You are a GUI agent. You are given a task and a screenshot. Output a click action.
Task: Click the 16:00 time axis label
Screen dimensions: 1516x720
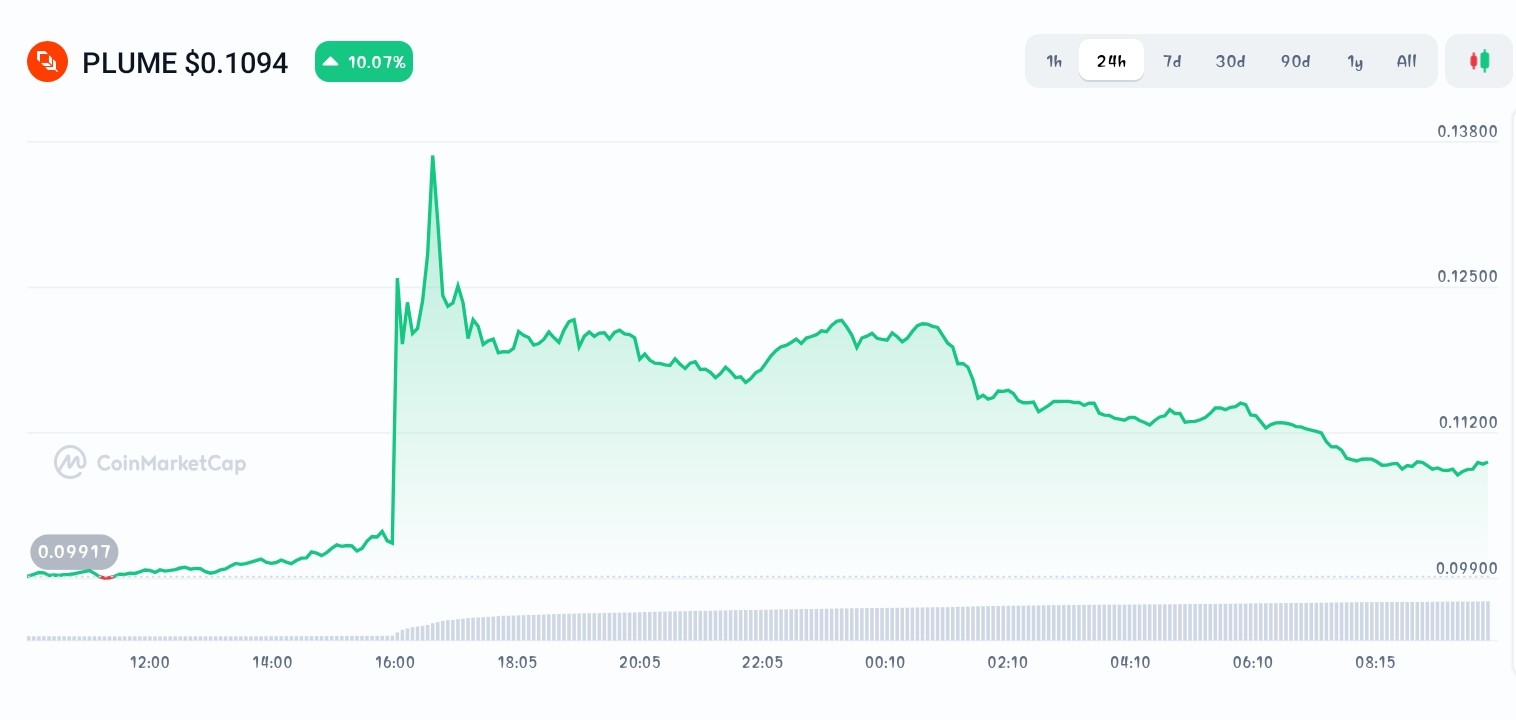point(395,662)
